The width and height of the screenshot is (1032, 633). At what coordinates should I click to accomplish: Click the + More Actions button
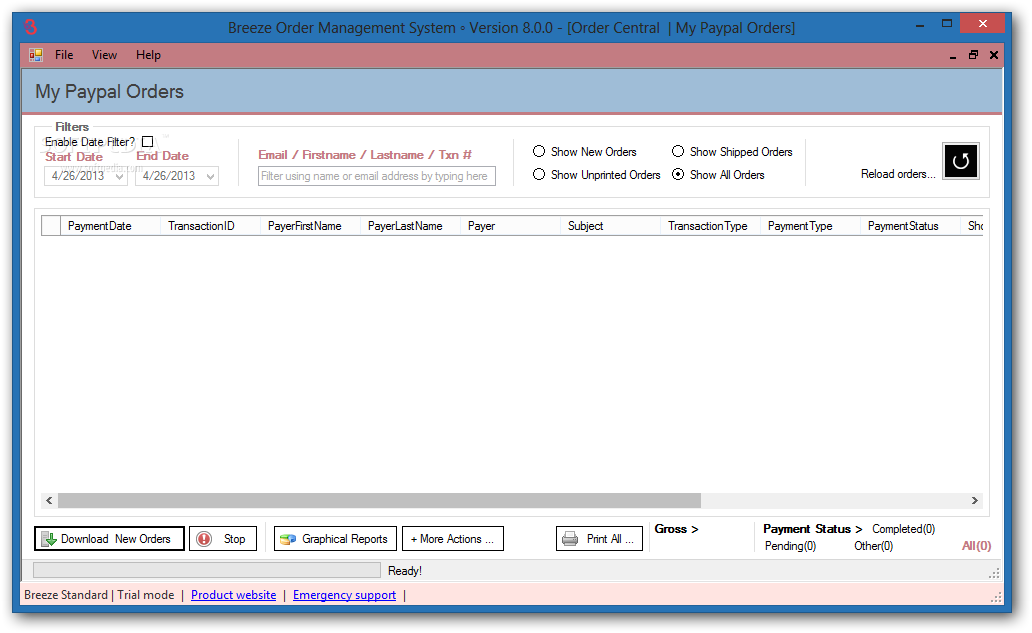(453, 539)
